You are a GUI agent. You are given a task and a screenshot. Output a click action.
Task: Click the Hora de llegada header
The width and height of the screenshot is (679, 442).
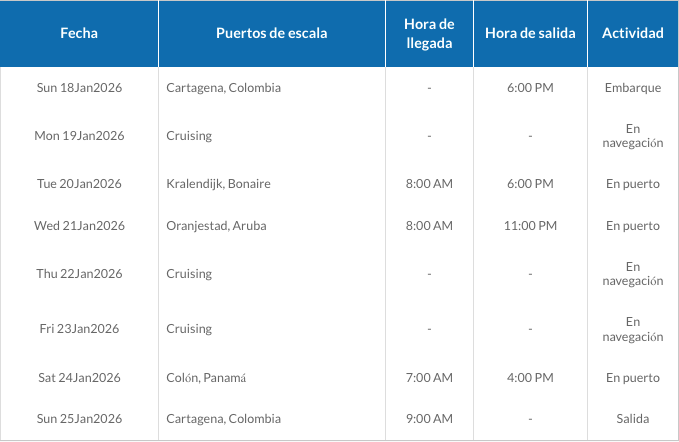click(429, 33)
